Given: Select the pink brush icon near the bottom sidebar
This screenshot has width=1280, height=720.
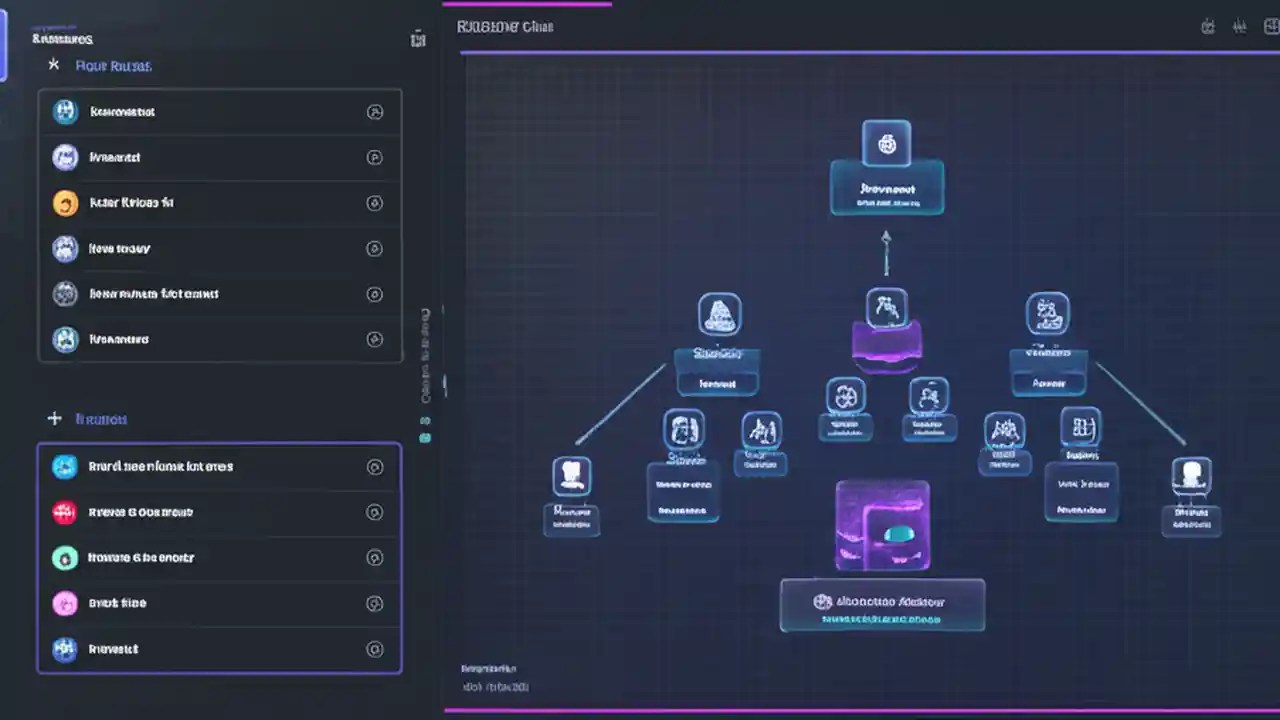Looking at the screenshot, I should 64,603.
